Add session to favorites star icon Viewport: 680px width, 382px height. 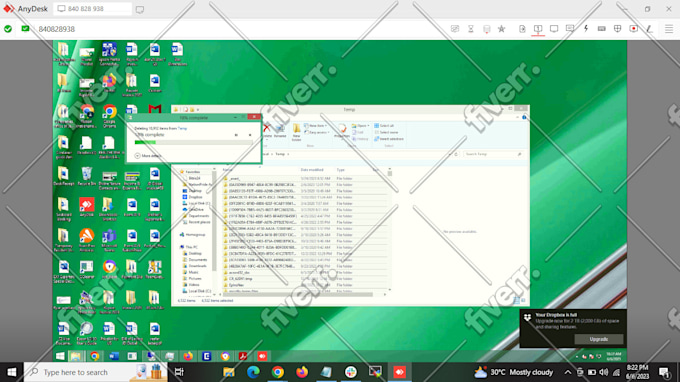(501, 29)
